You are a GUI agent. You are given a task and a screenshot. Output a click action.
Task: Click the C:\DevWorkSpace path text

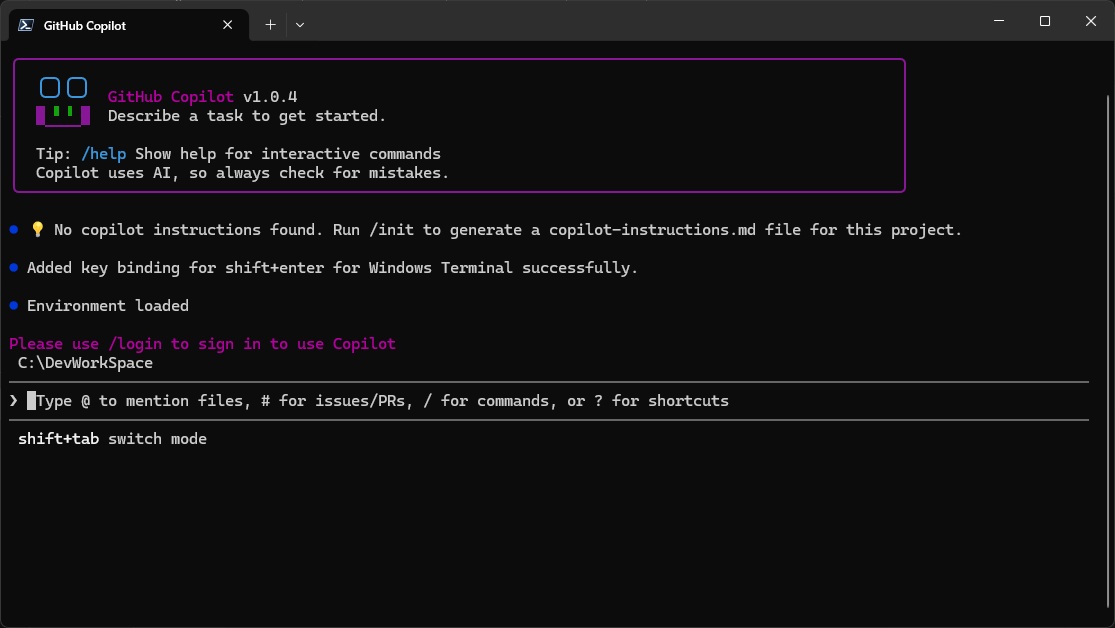(85, 363)
